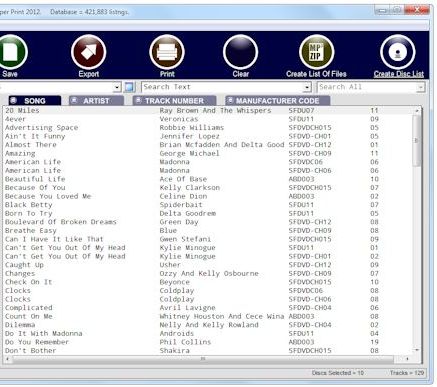Select the Black Betty song entry

(29, 205)
